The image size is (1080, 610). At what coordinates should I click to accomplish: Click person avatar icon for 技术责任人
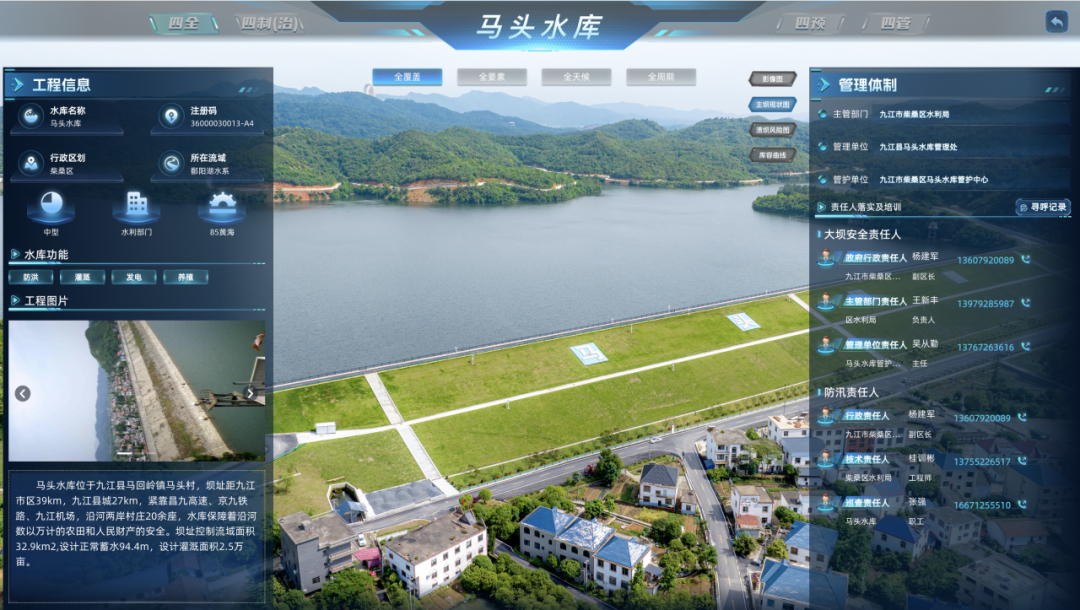[x=826, y=459]
